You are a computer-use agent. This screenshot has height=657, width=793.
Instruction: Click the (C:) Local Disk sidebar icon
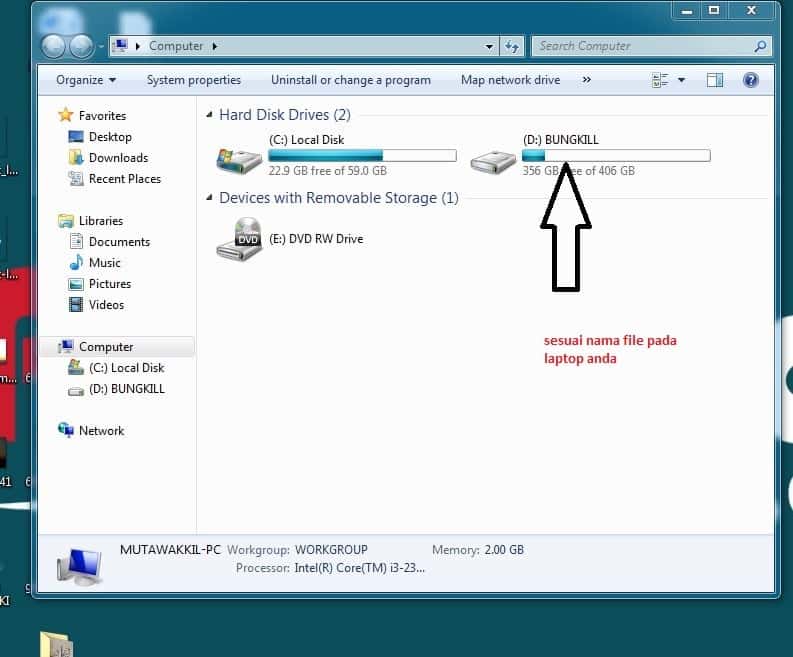tap(76, 367)
